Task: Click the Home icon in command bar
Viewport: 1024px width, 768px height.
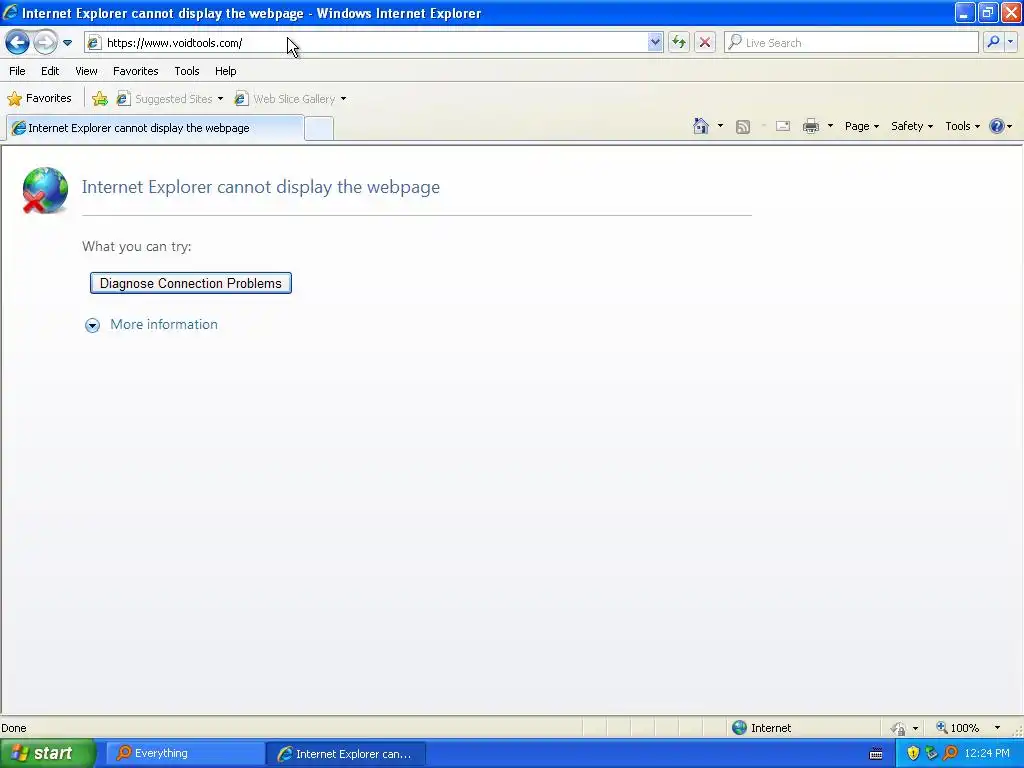Action: pos(701,126)
